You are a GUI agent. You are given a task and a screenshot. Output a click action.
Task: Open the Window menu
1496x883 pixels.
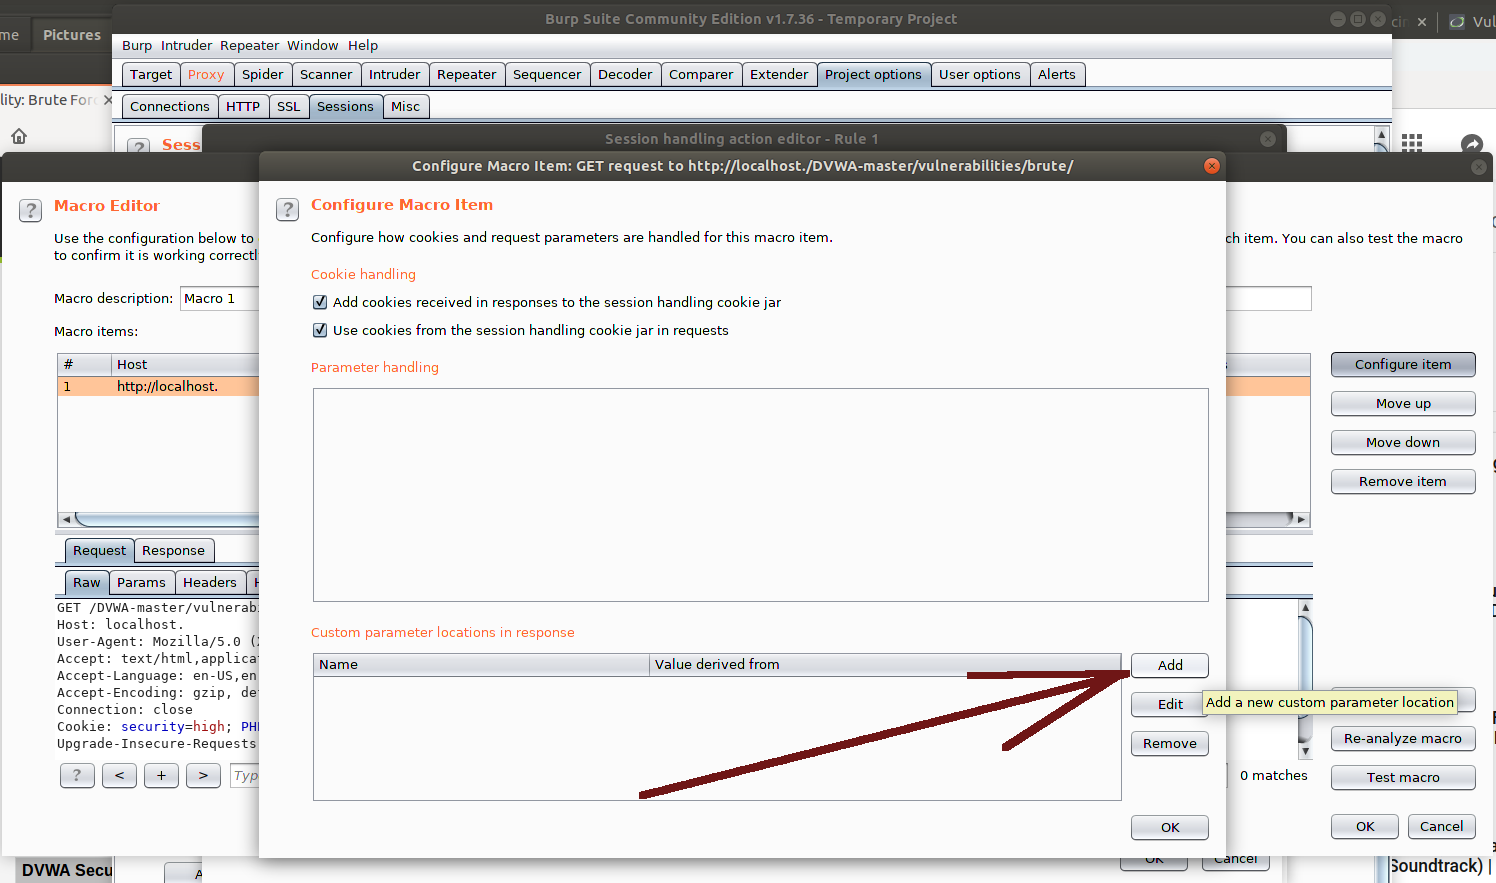click(313, 45)
